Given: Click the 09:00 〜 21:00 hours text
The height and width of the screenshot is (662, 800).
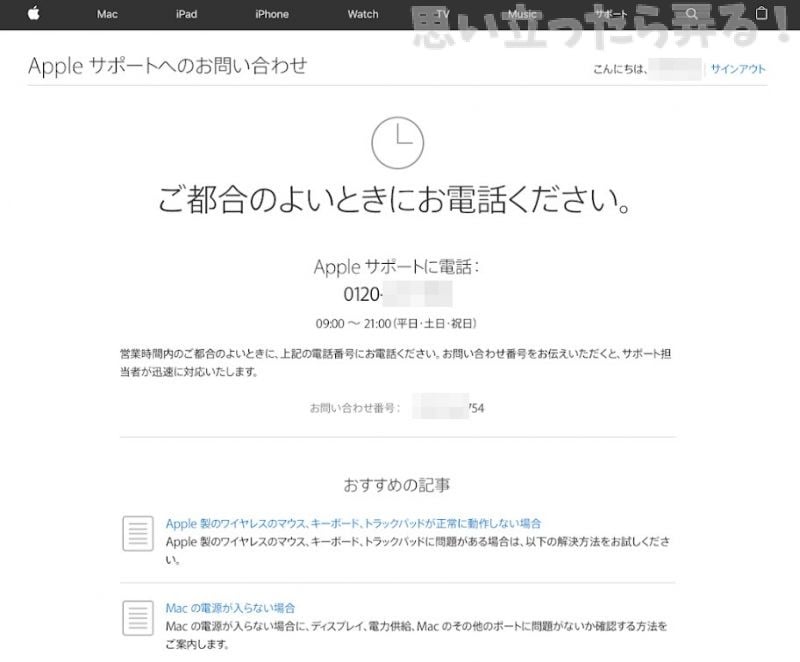Looking at the screenshot, I should pos(396,323).
